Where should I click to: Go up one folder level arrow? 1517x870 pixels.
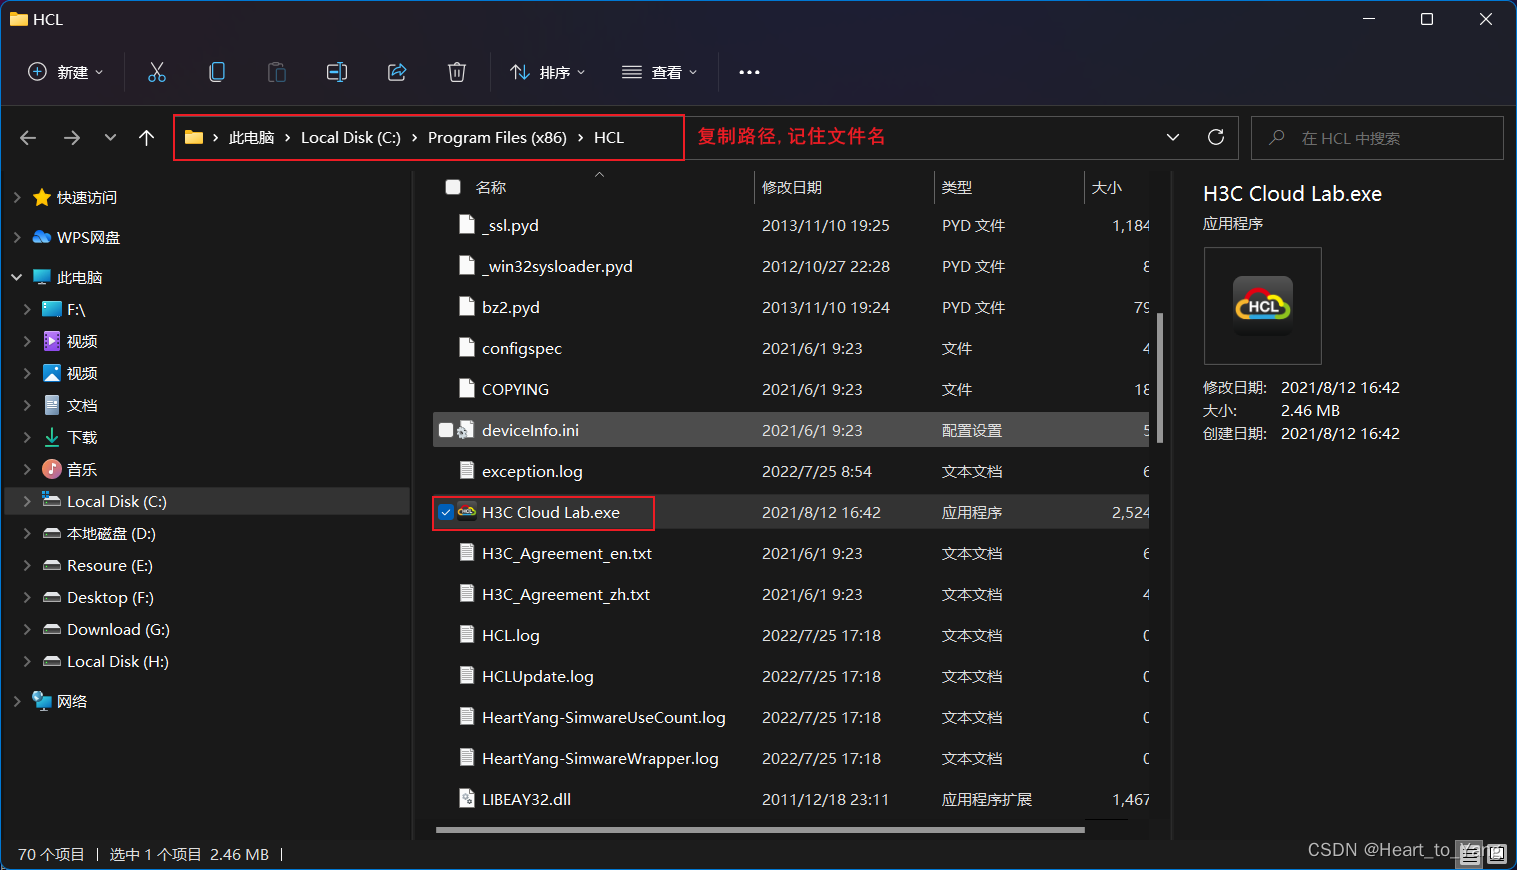[147, 138]
